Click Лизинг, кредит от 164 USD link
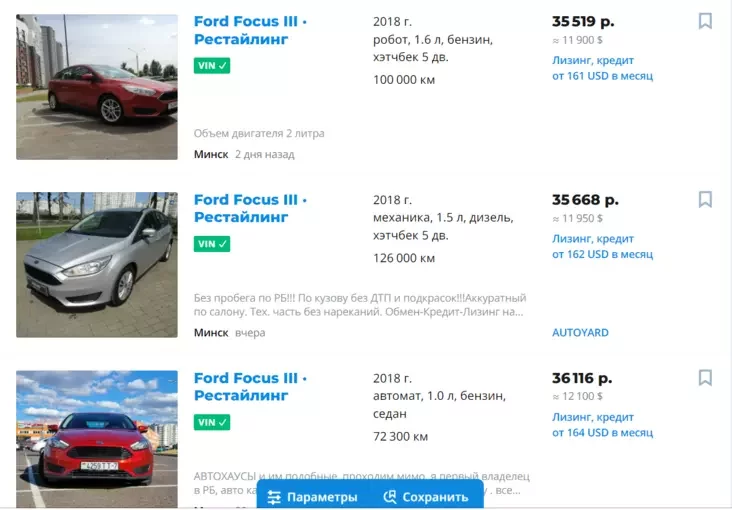732x510 pixels. tap(602, 425)
